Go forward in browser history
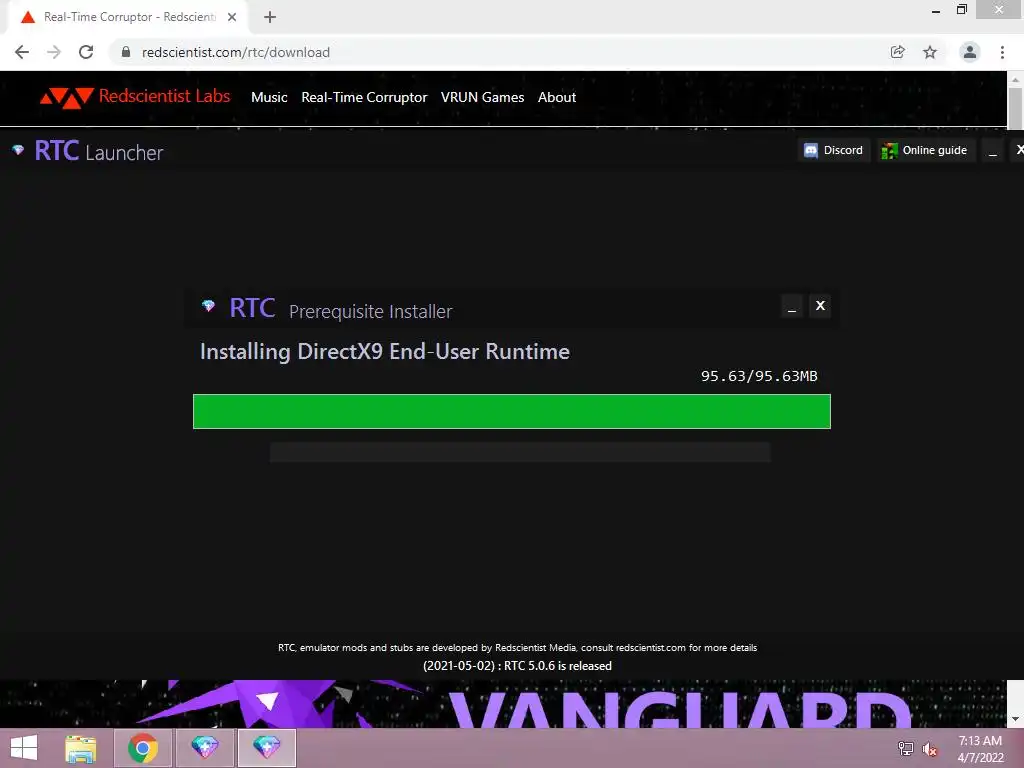The image size is (1024, 768). (x=54, y=52)
